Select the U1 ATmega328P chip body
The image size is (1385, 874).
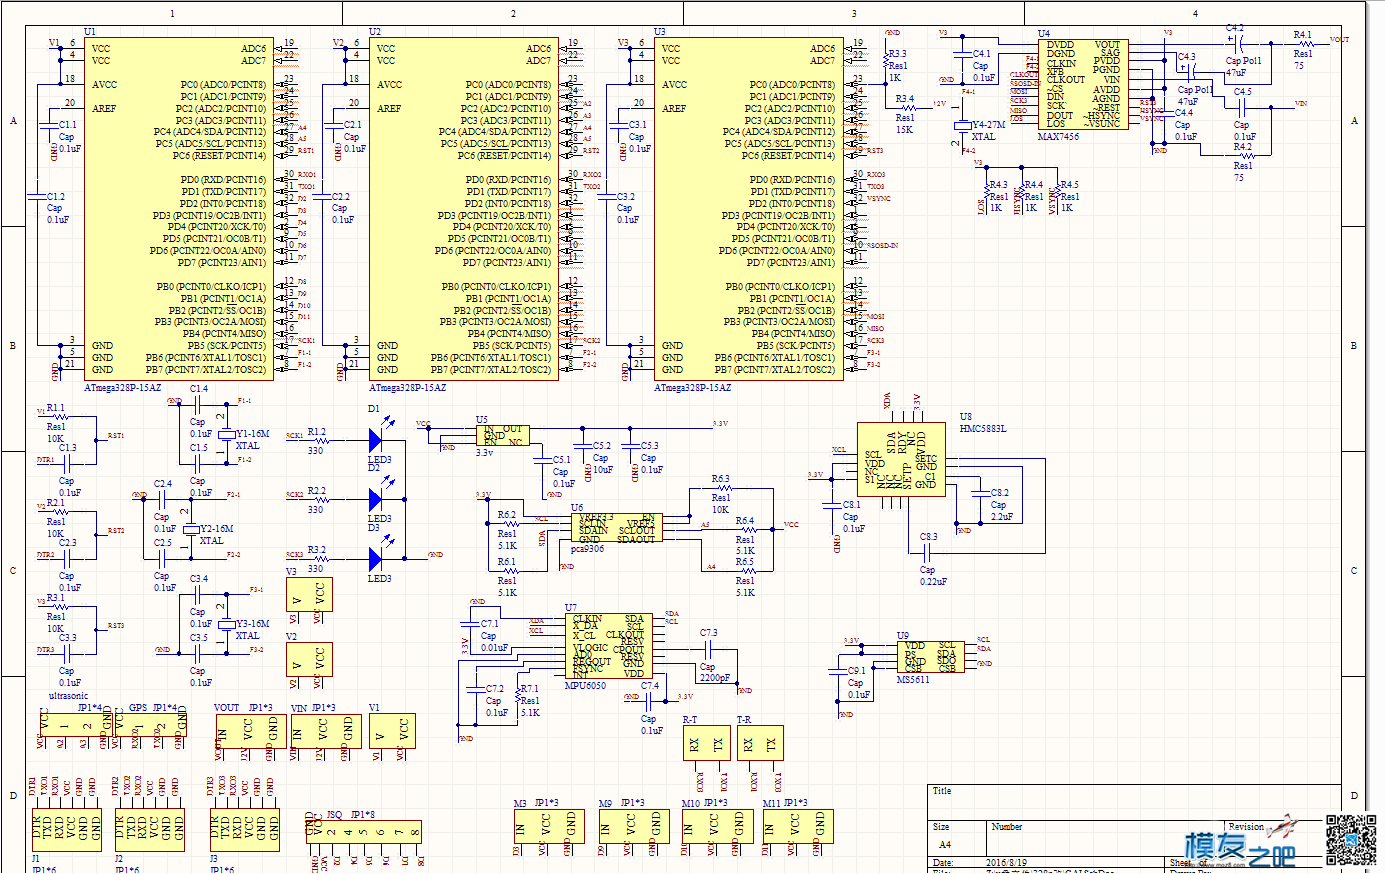coord(178,209)
